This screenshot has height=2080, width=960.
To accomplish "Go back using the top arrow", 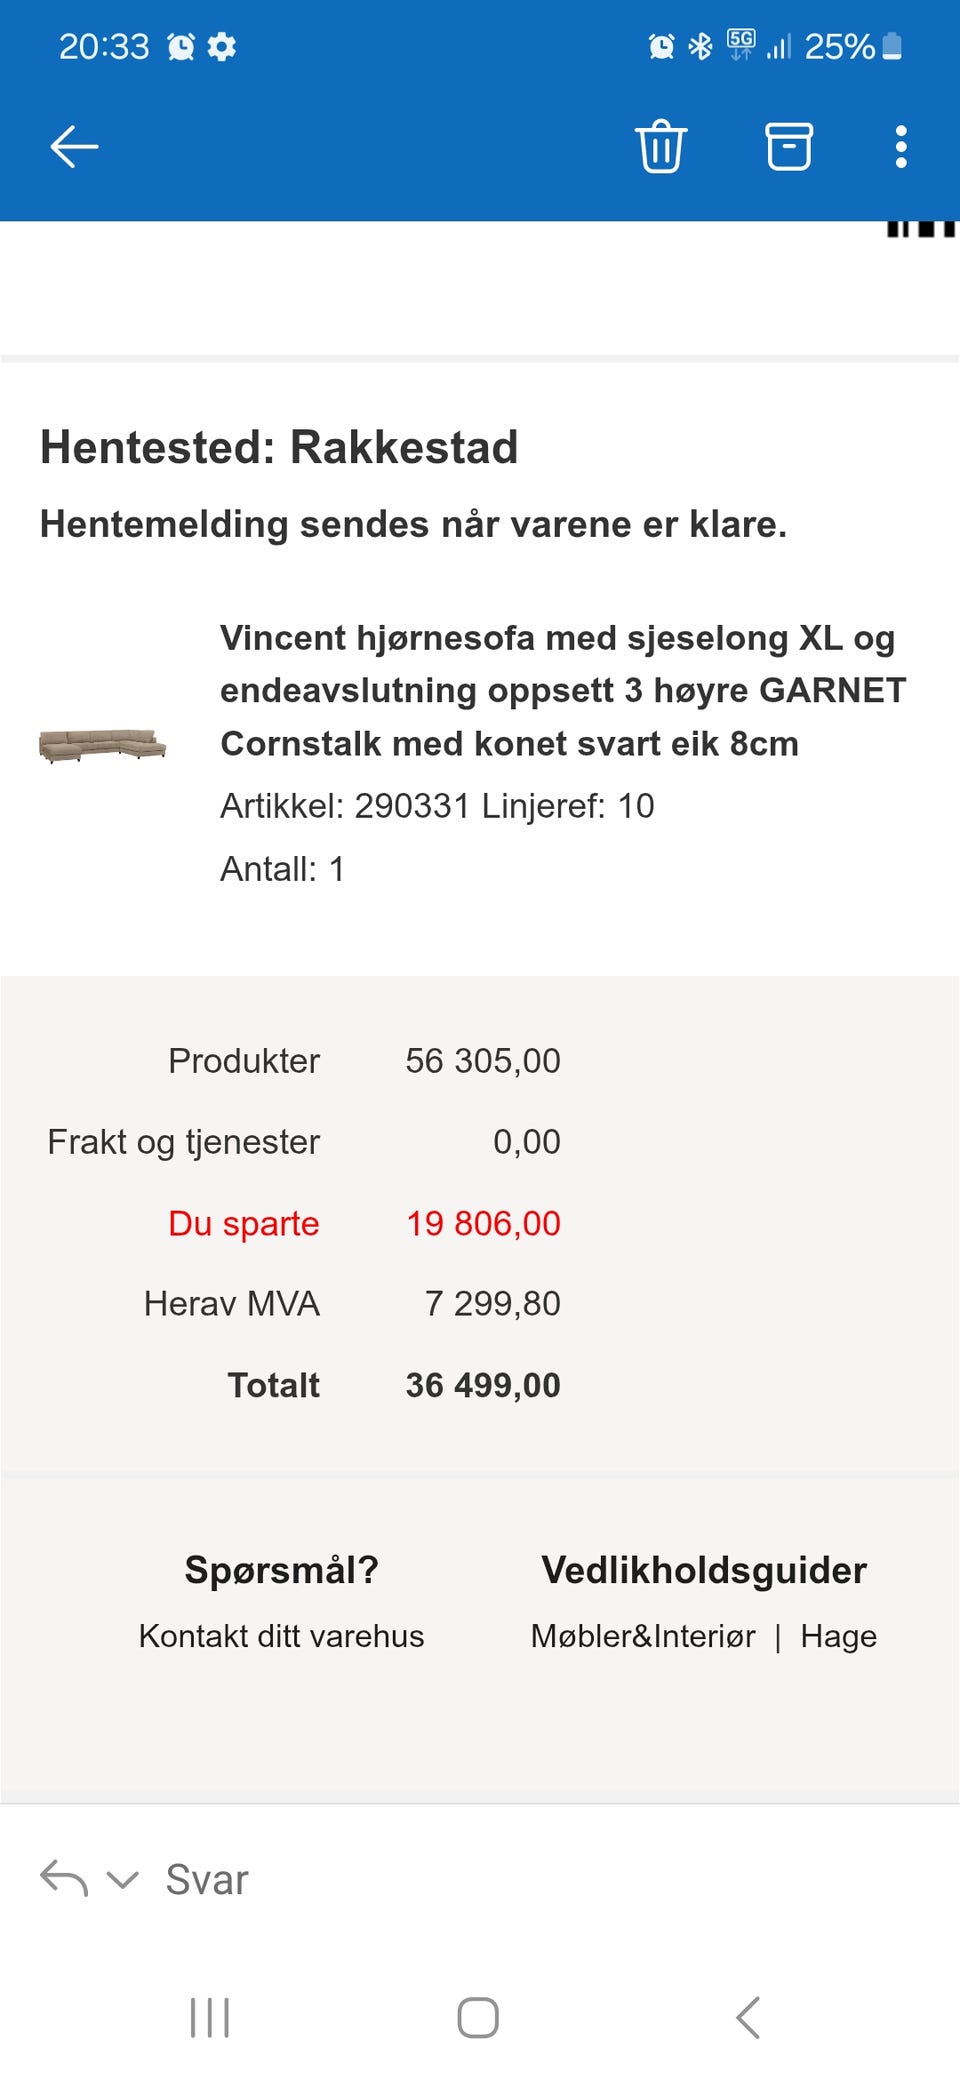I will [74, 147].
